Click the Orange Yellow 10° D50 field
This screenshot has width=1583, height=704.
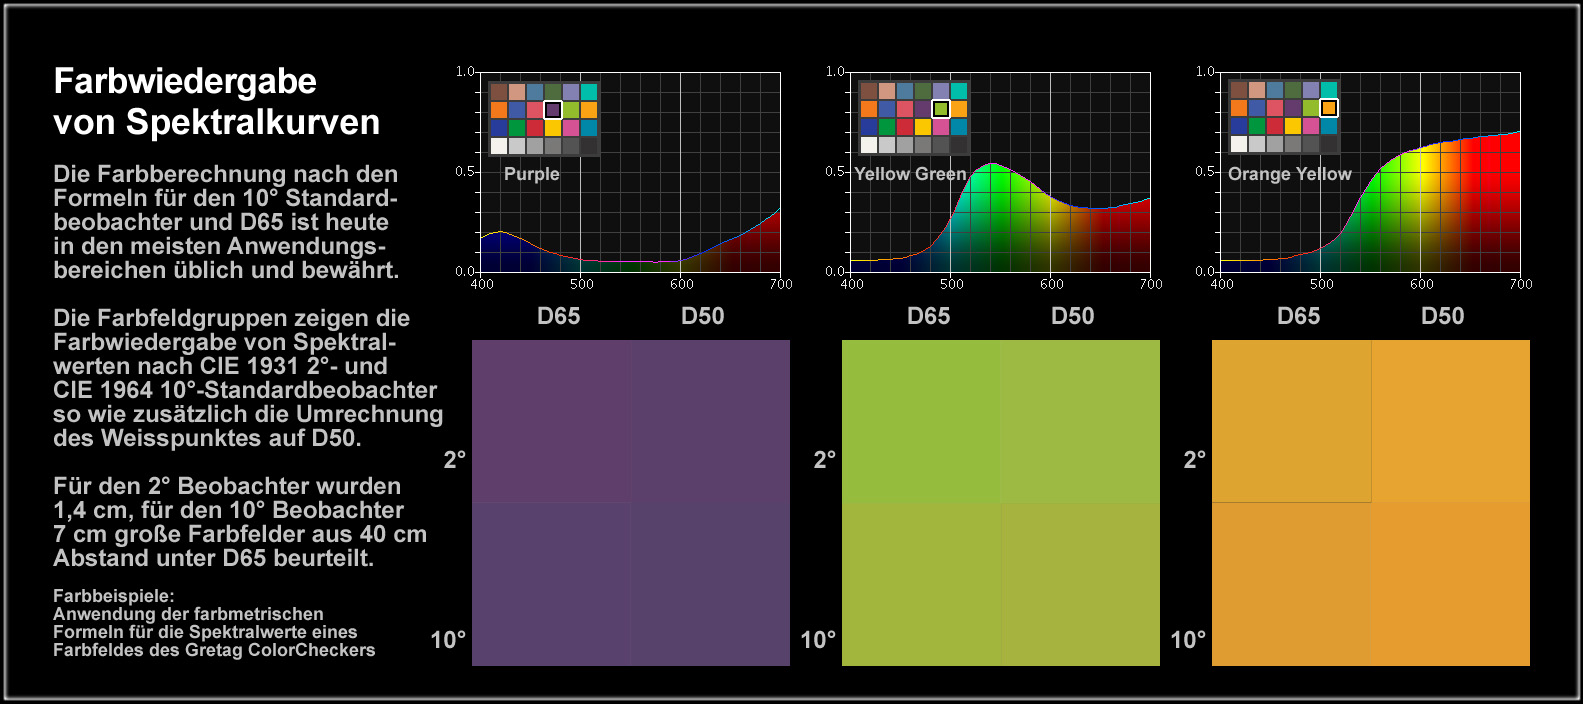(1450, 583)
